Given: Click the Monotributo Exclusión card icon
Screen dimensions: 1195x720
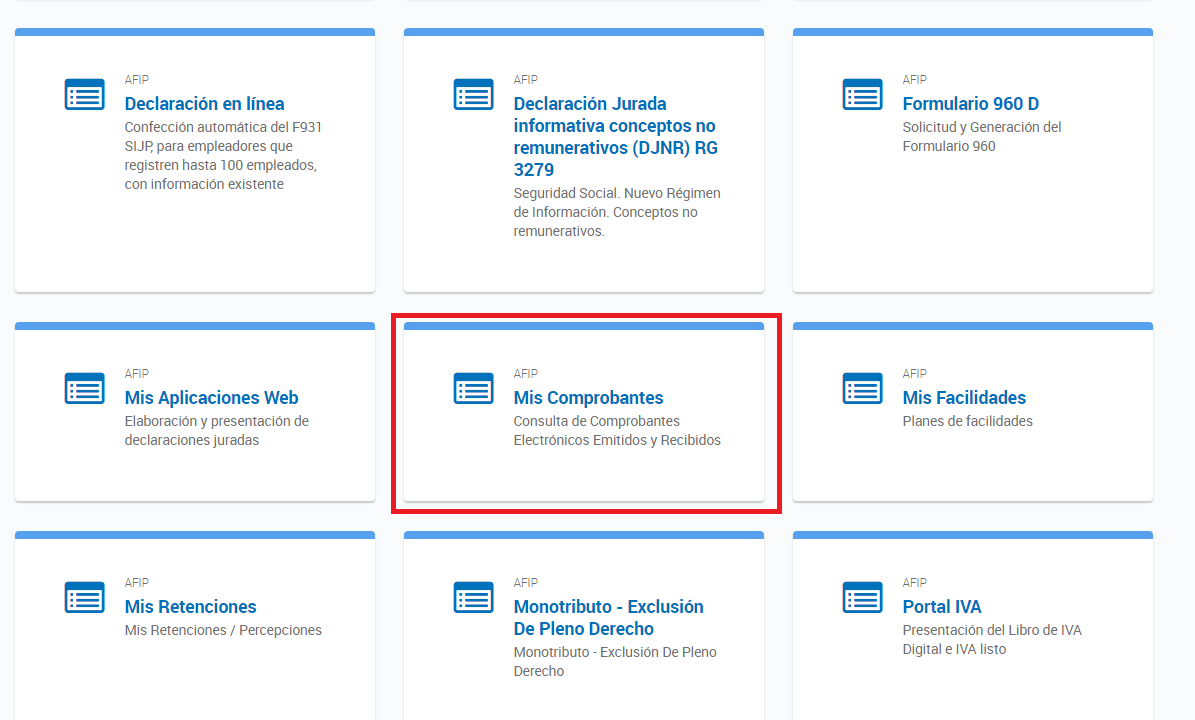Looking at the screenshot, I should [473, 597].
